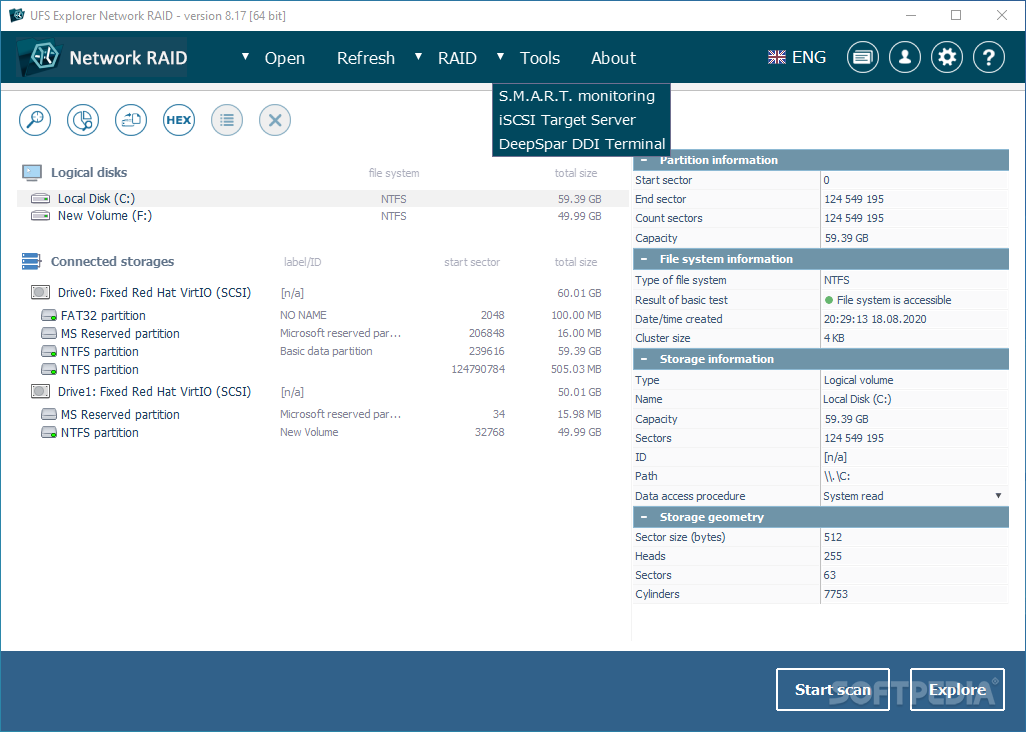Select Drive0 MS Reserved partition 16.00 MB
The height and width of the screenshot is (732, 1026).
(323, 334)
